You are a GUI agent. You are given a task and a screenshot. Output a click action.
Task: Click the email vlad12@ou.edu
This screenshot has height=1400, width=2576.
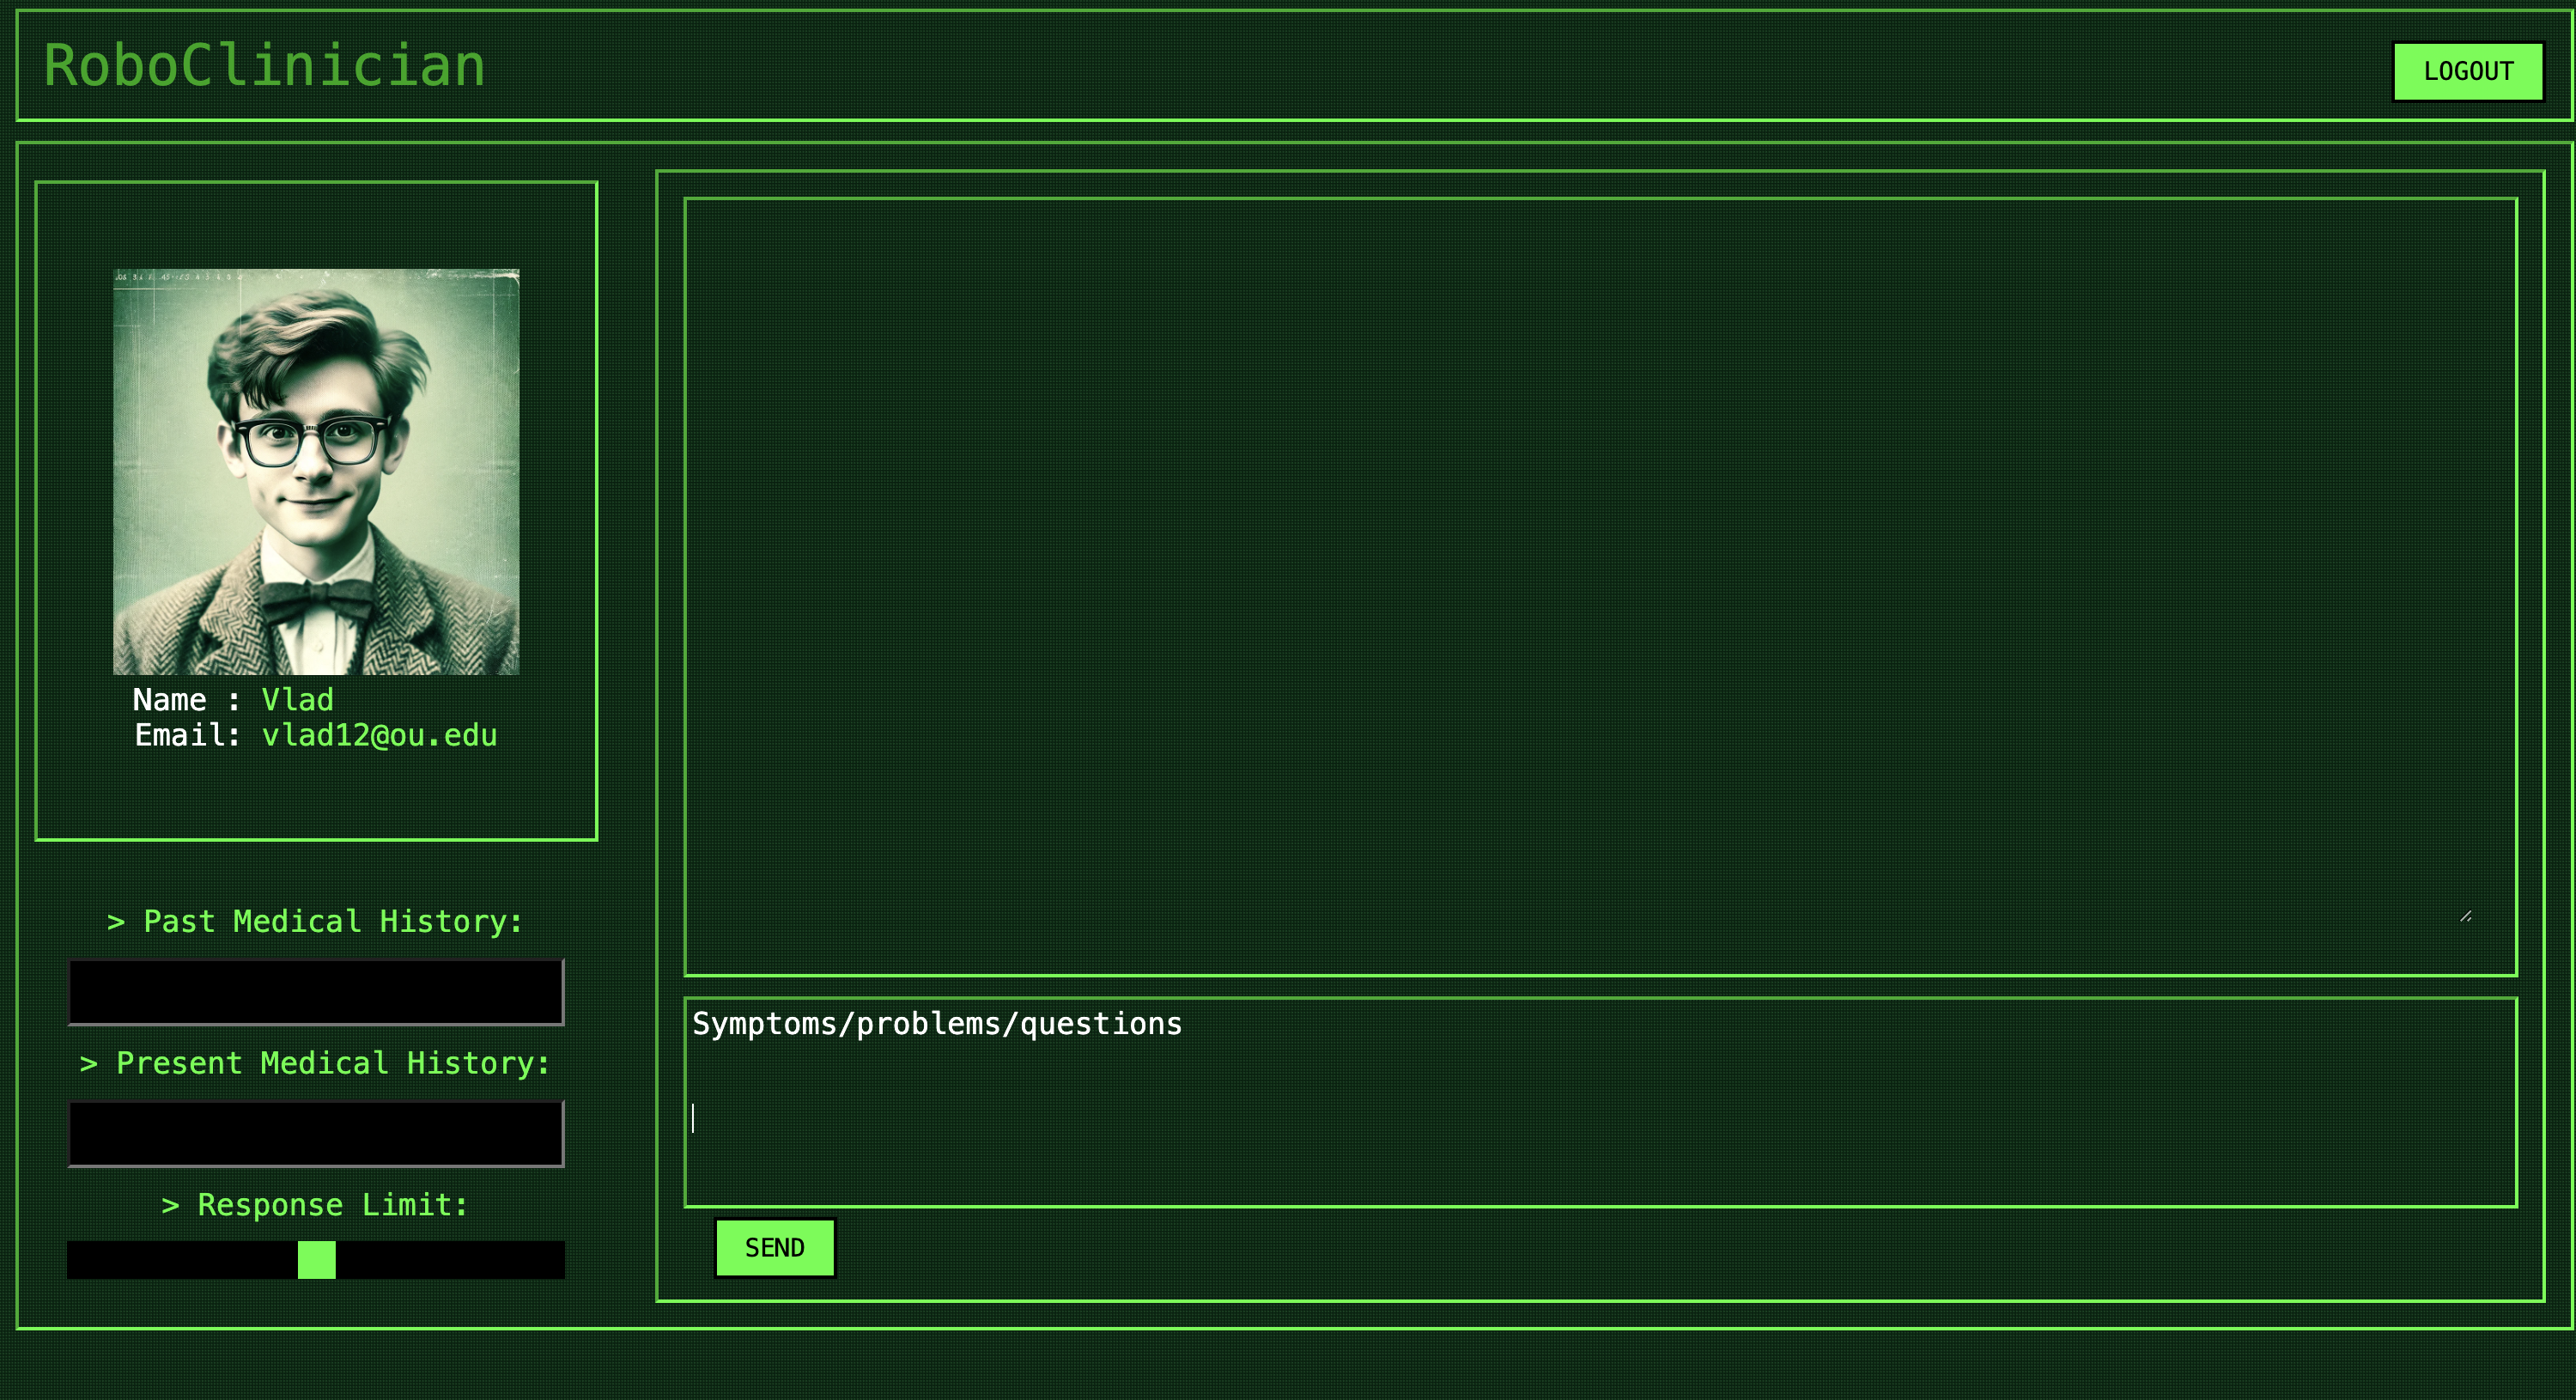pos(379,735)
